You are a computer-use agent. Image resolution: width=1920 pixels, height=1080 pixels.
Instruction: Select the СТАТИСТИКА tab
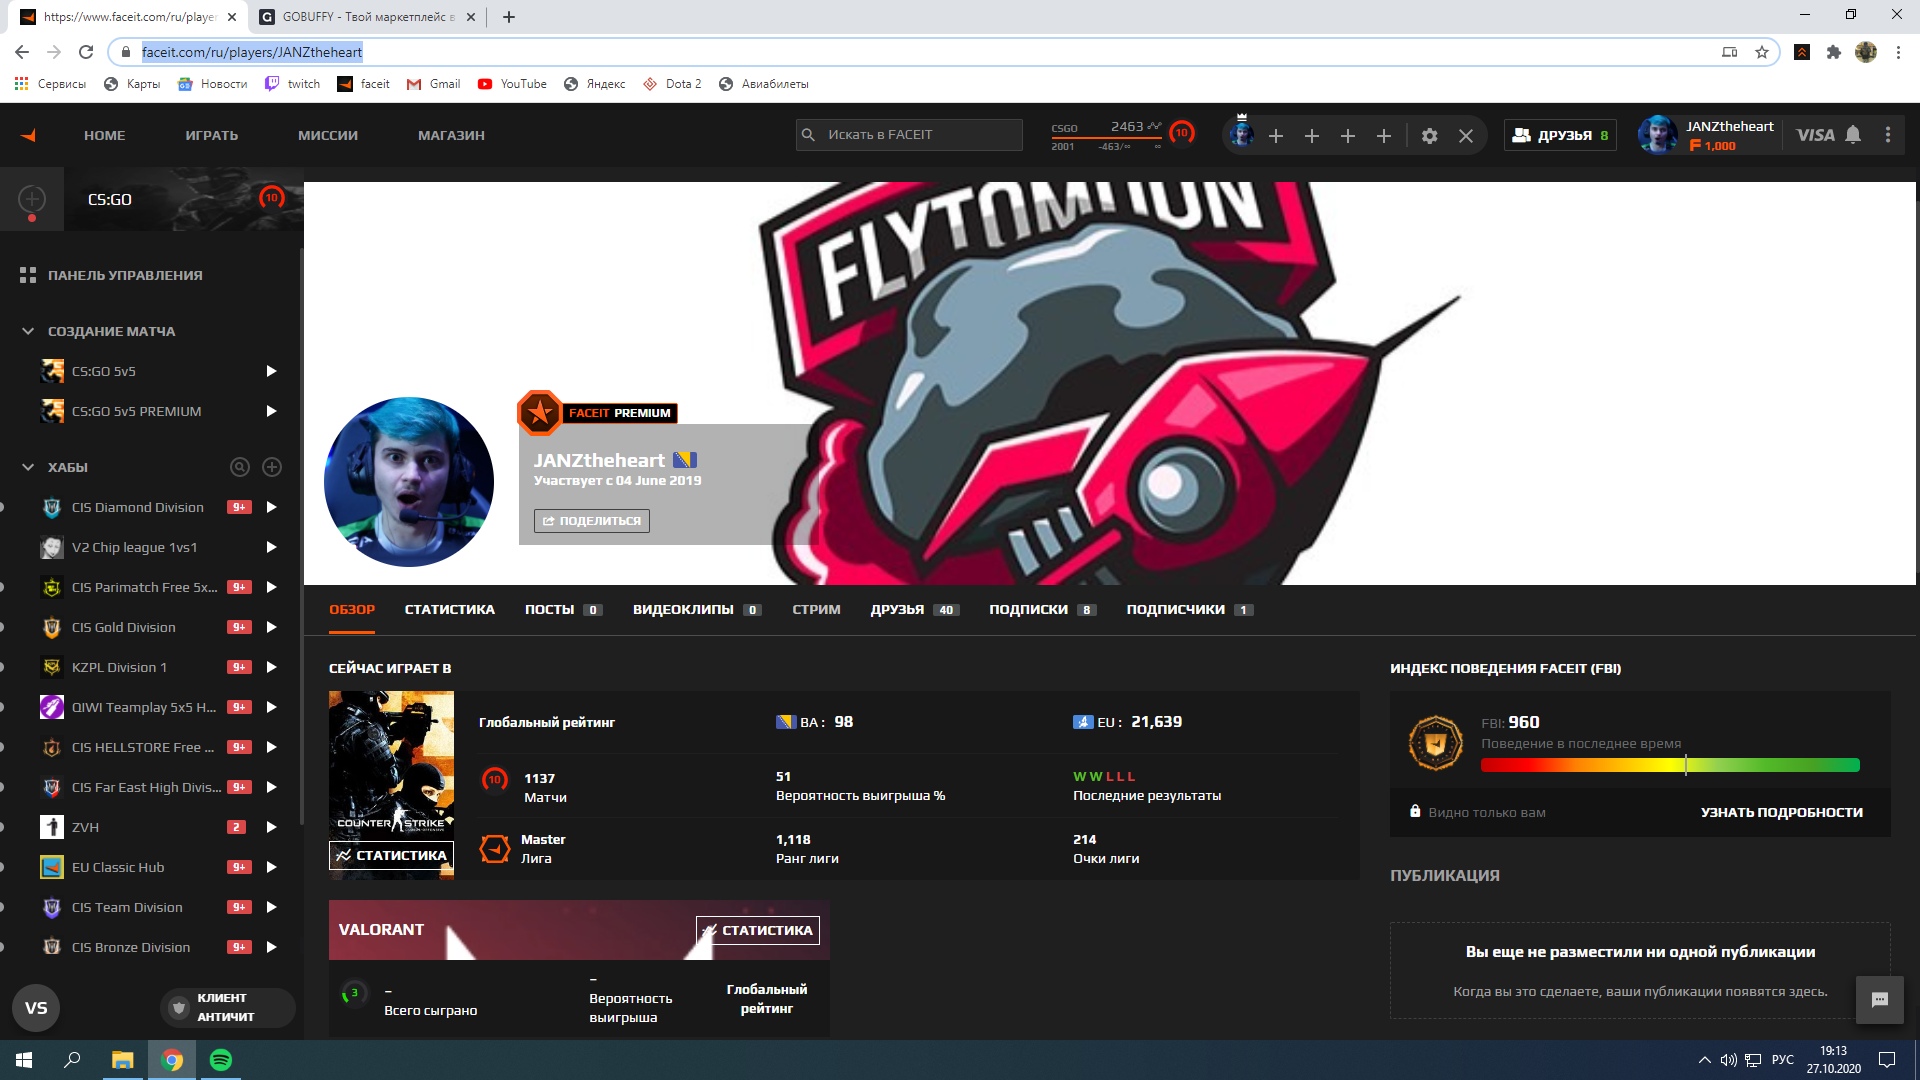tap(448, 608)
